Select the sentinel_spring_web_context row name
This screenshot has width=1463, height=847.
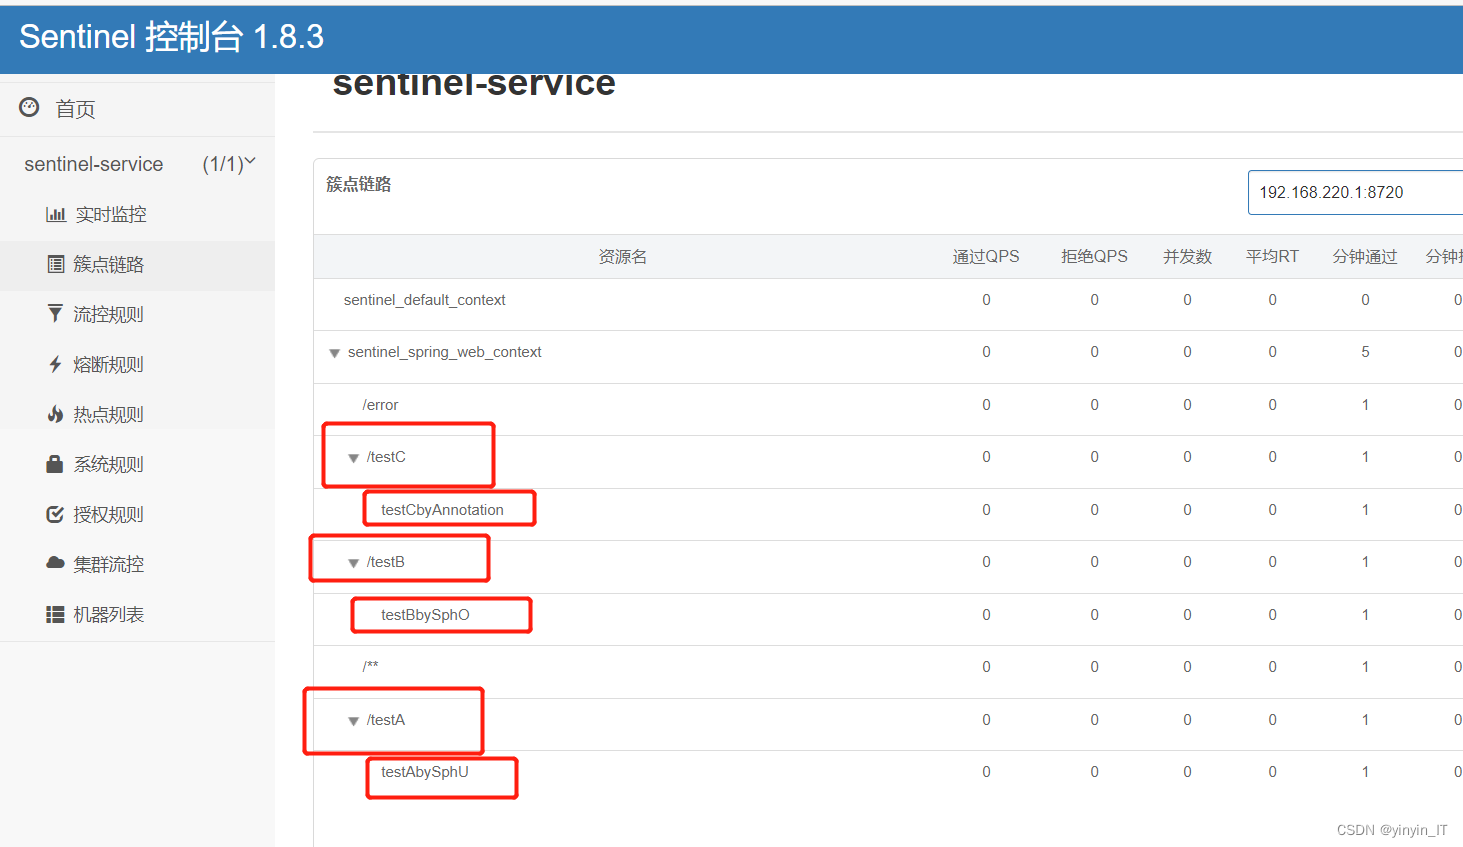(x=445, y=352)
